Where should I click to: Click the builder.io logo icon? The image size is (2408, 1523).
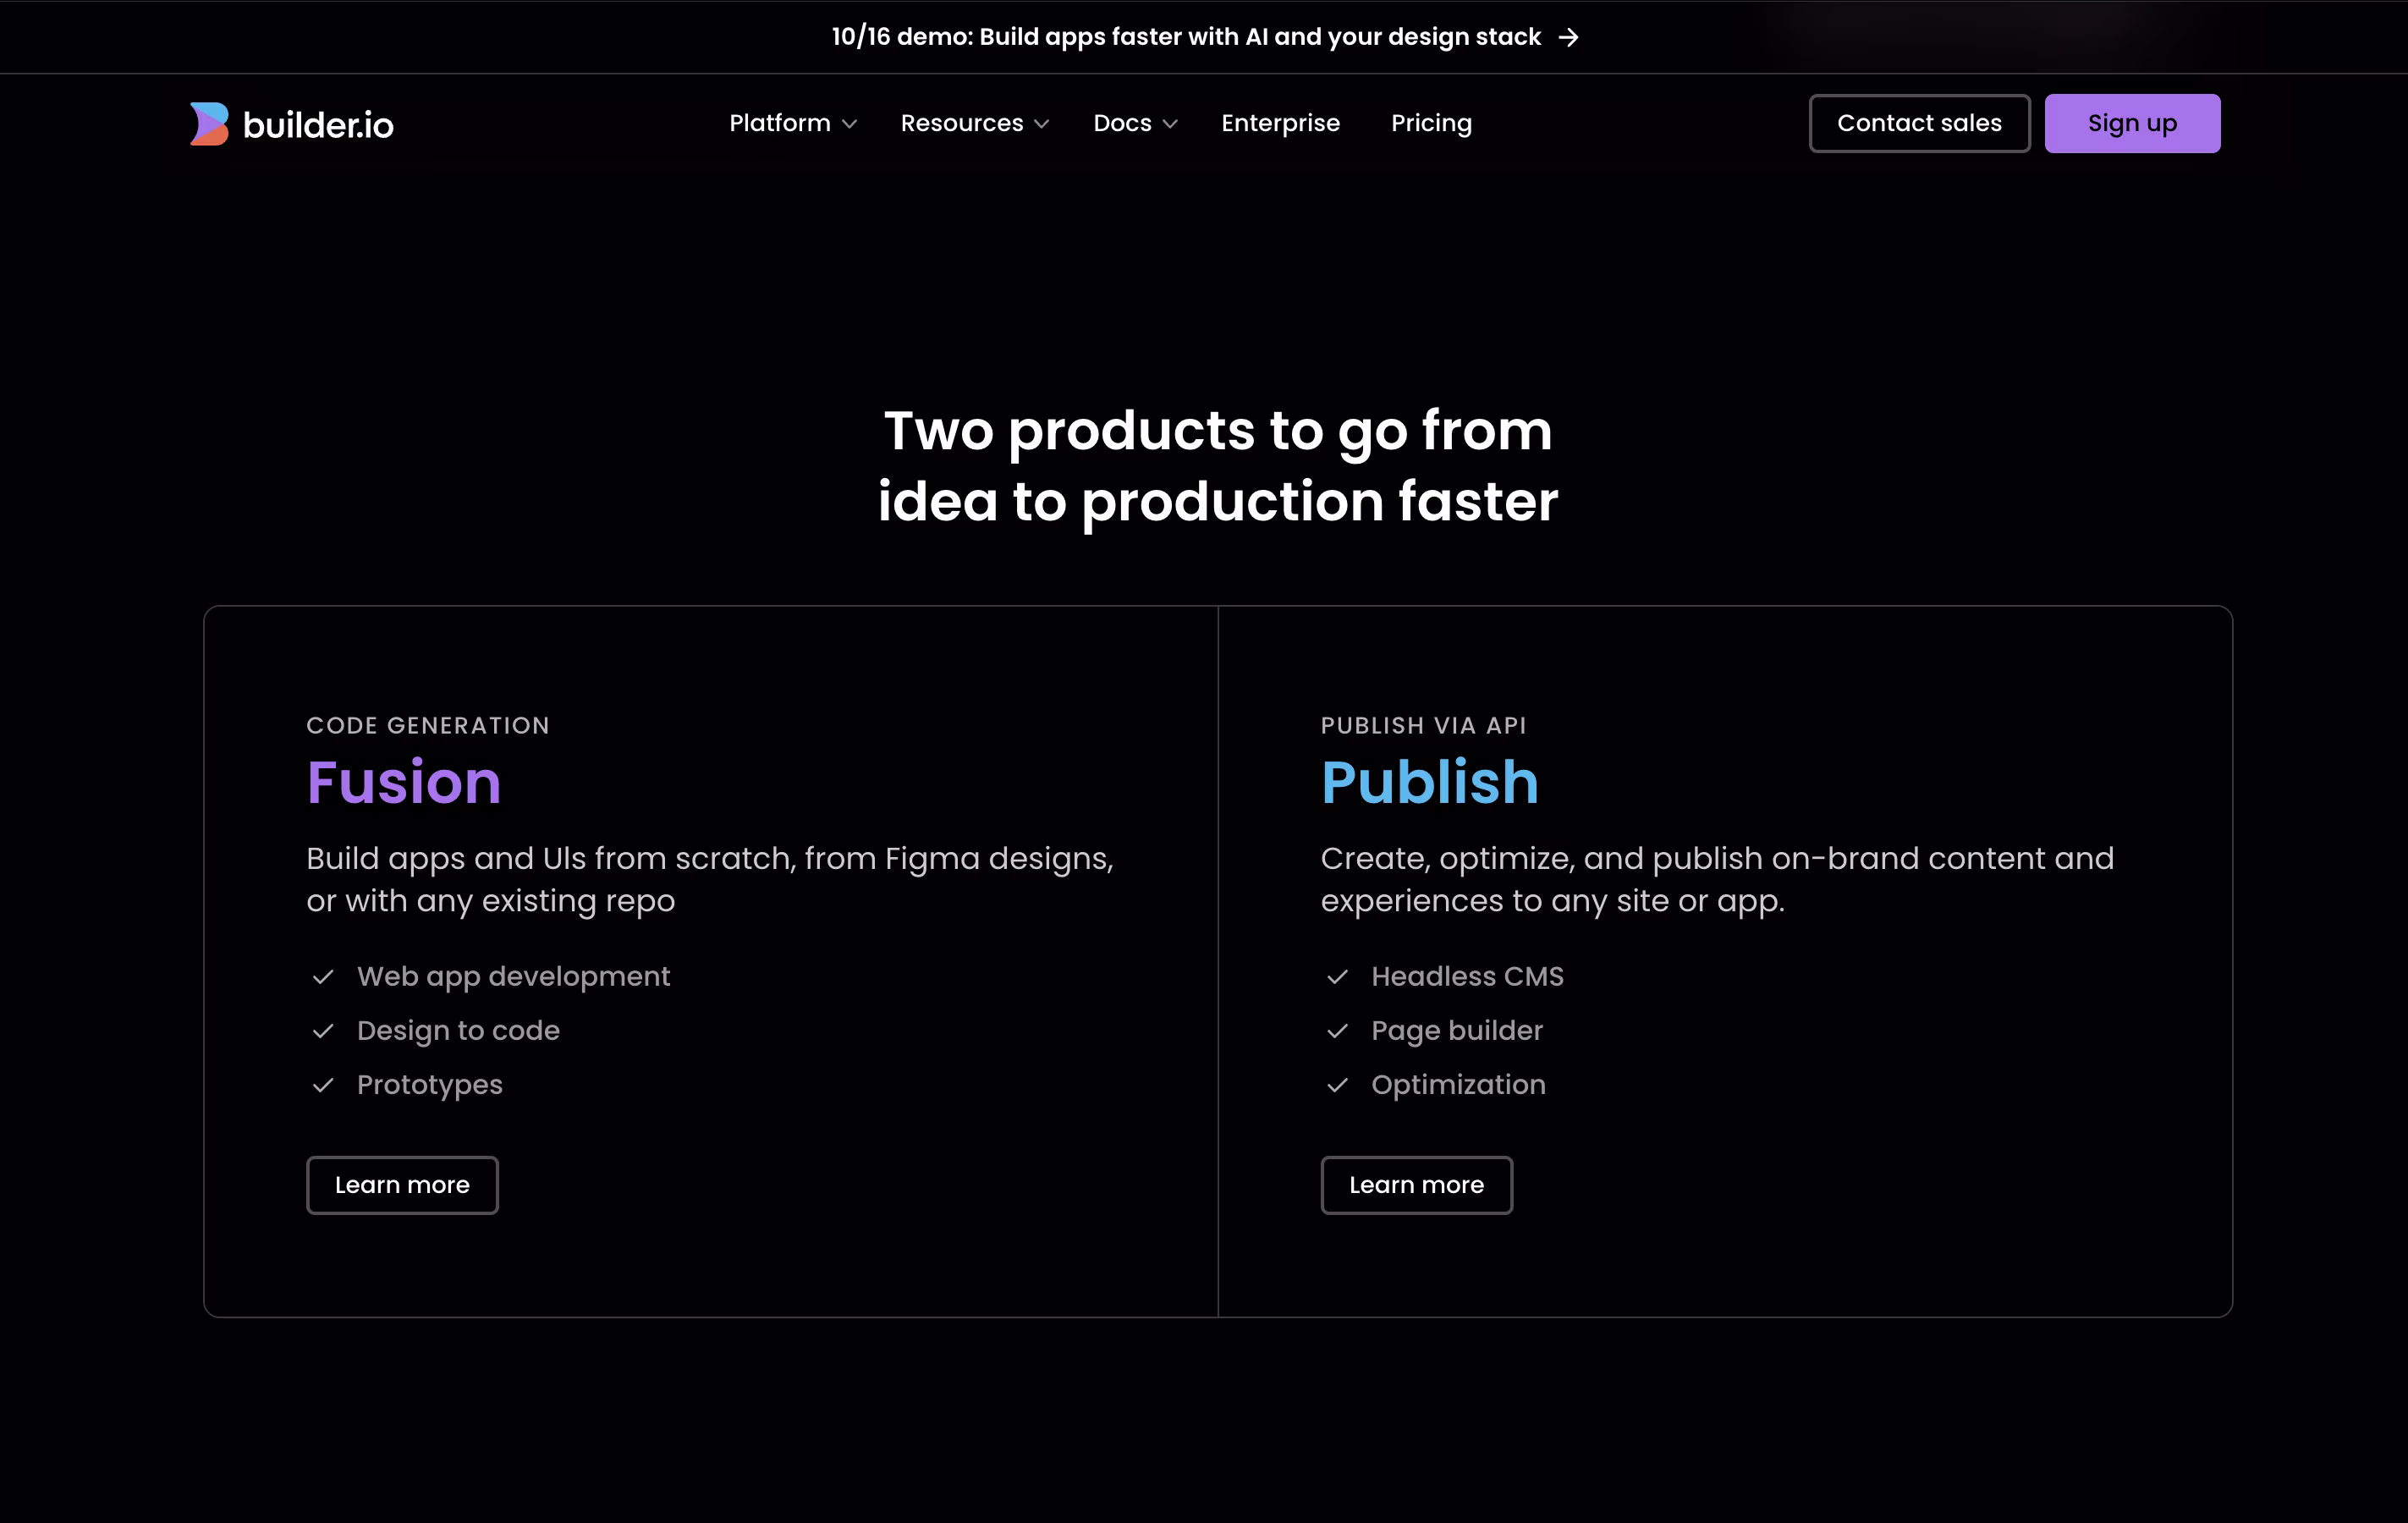(x=209, y=124)
